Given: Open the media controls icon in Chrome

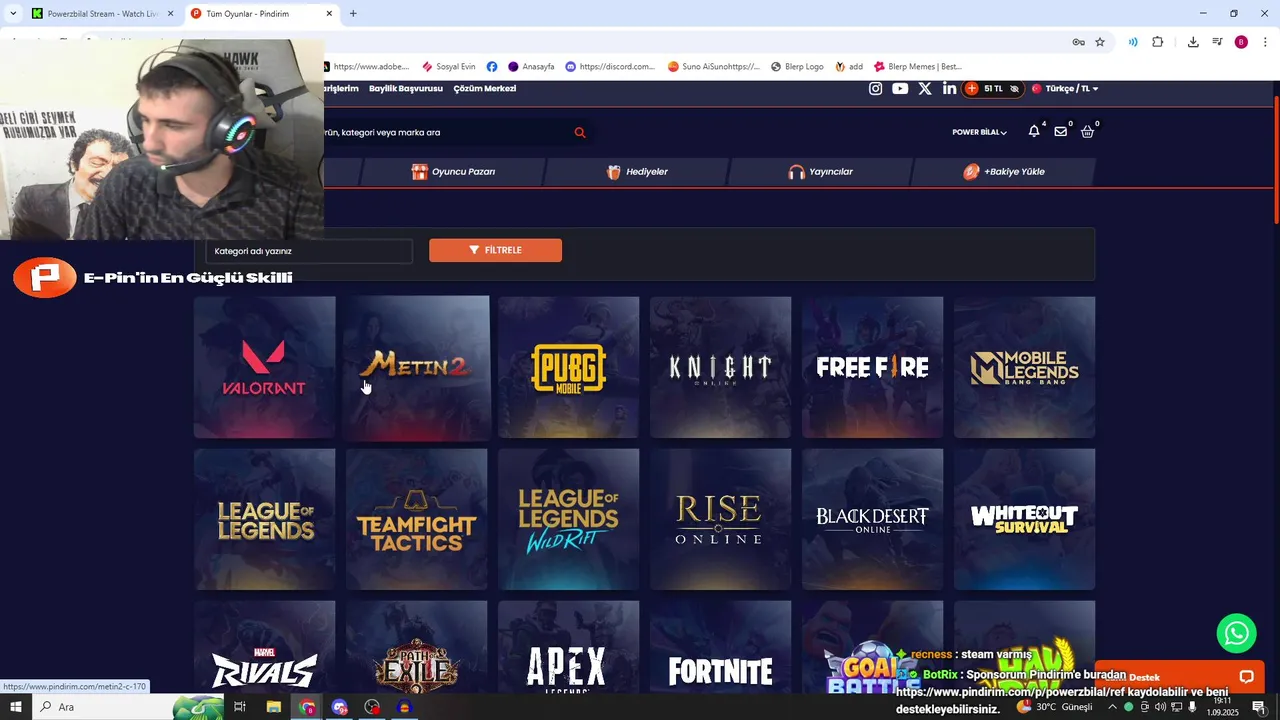Looking at the screenshot, I should (x=1217, y=42).
